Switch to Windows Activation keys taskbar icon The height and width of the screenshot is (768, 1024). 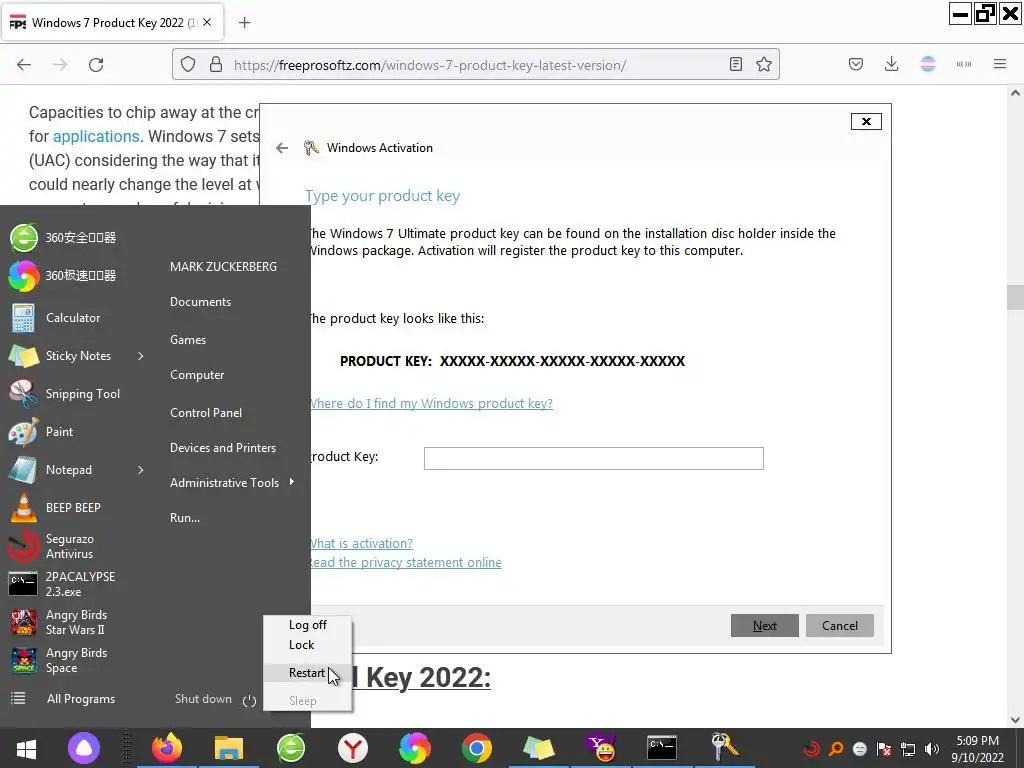pos(724,748)
